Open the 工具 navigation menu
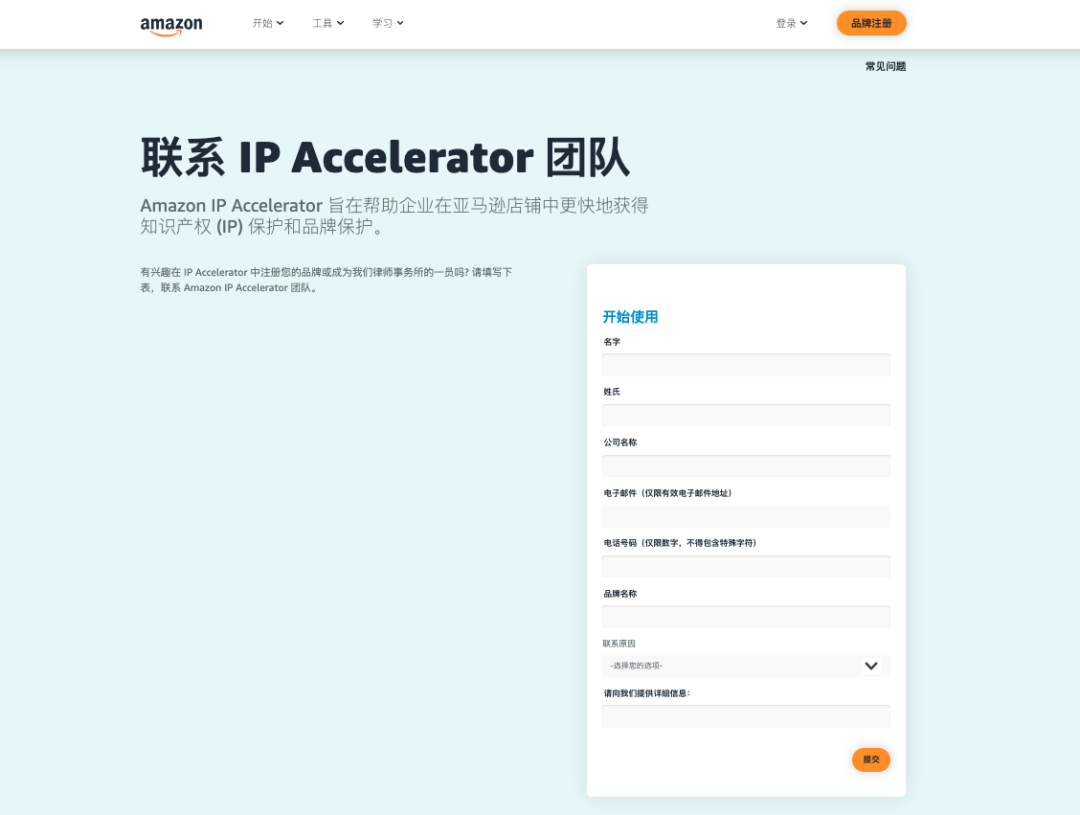The image size is (1080, 815). [x=328, y=23]
